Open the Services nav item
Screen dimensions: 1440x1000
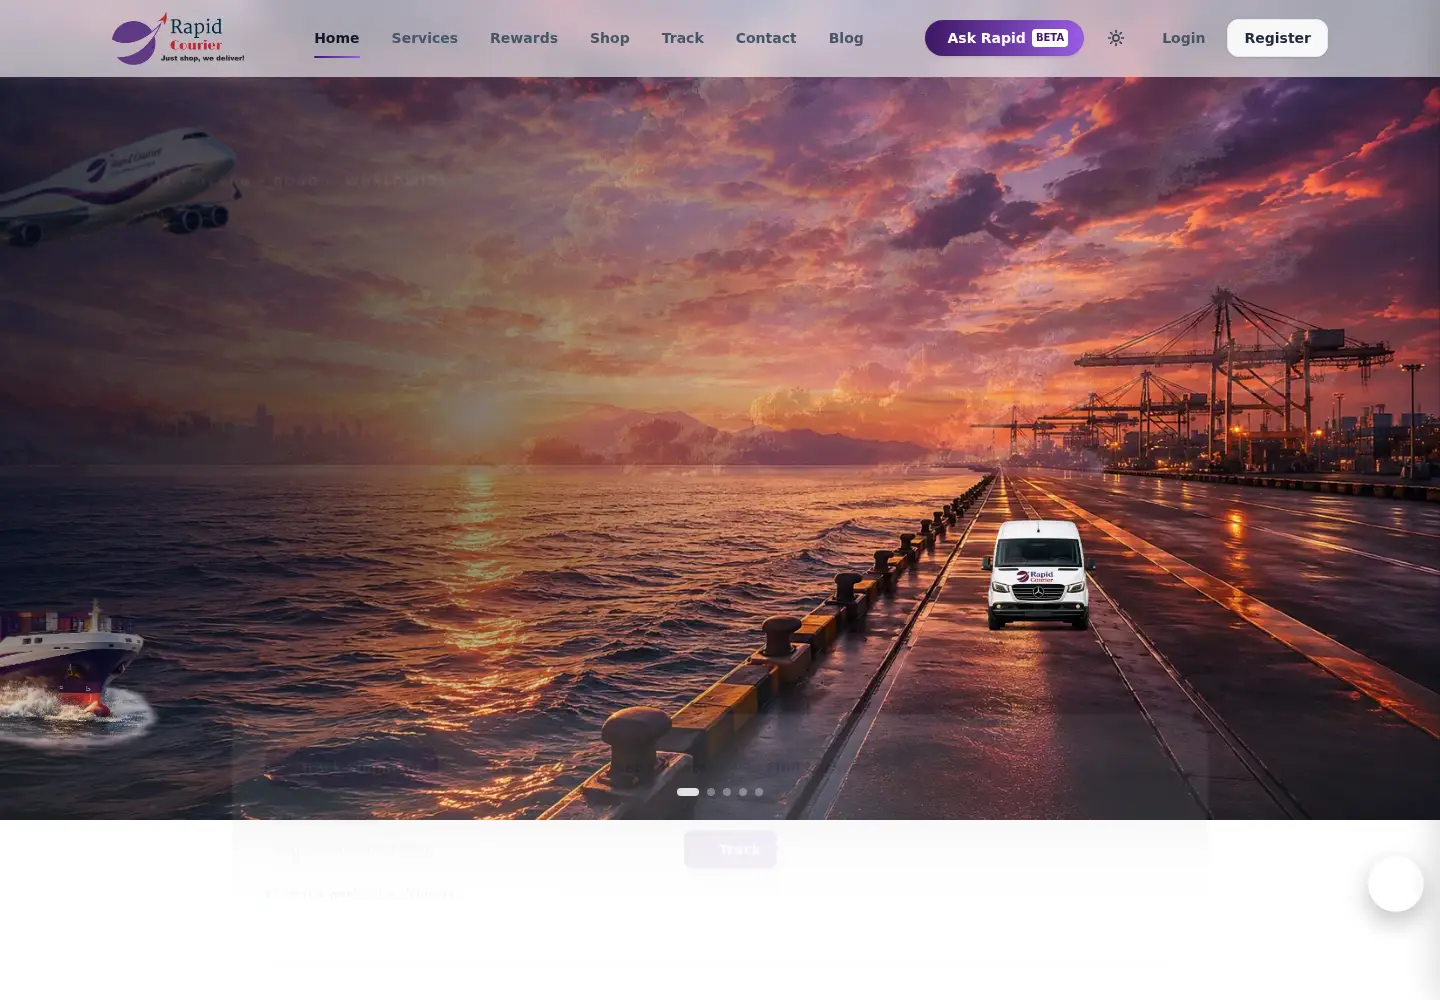point(424,38)
